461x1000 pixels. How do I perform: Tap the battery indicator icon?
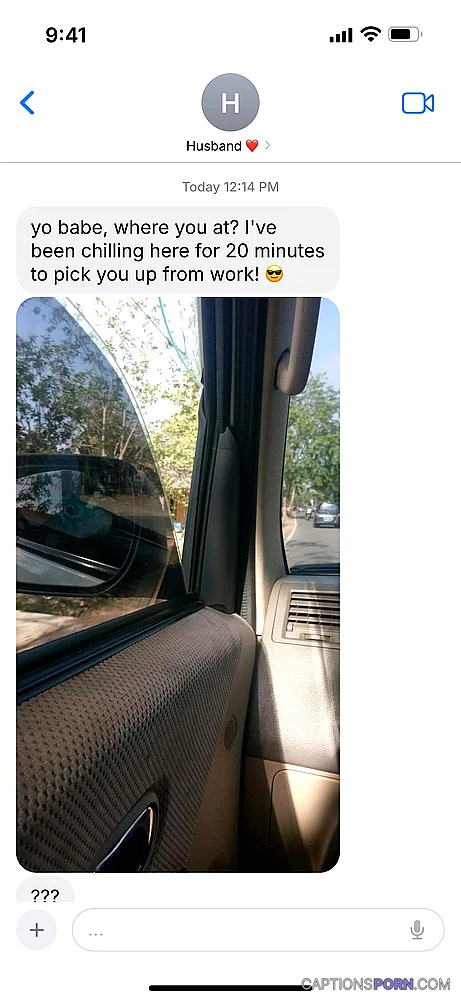405,34
